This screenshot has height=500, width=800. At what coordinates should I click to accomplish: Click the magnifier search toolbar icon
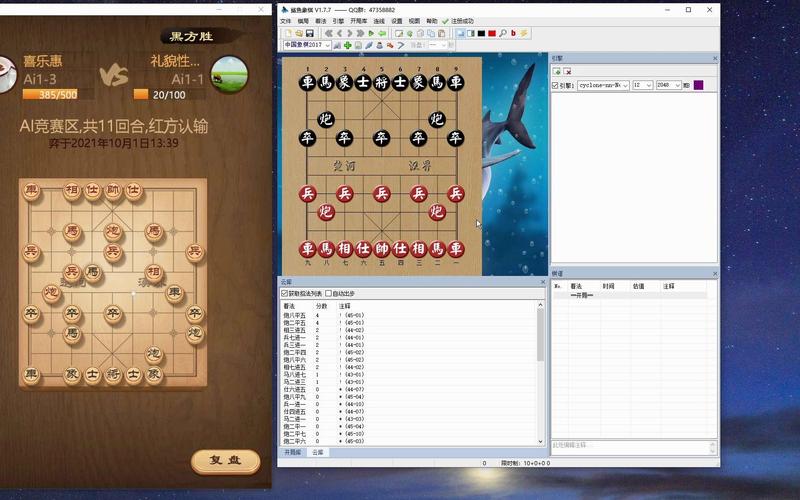(503, 33)
